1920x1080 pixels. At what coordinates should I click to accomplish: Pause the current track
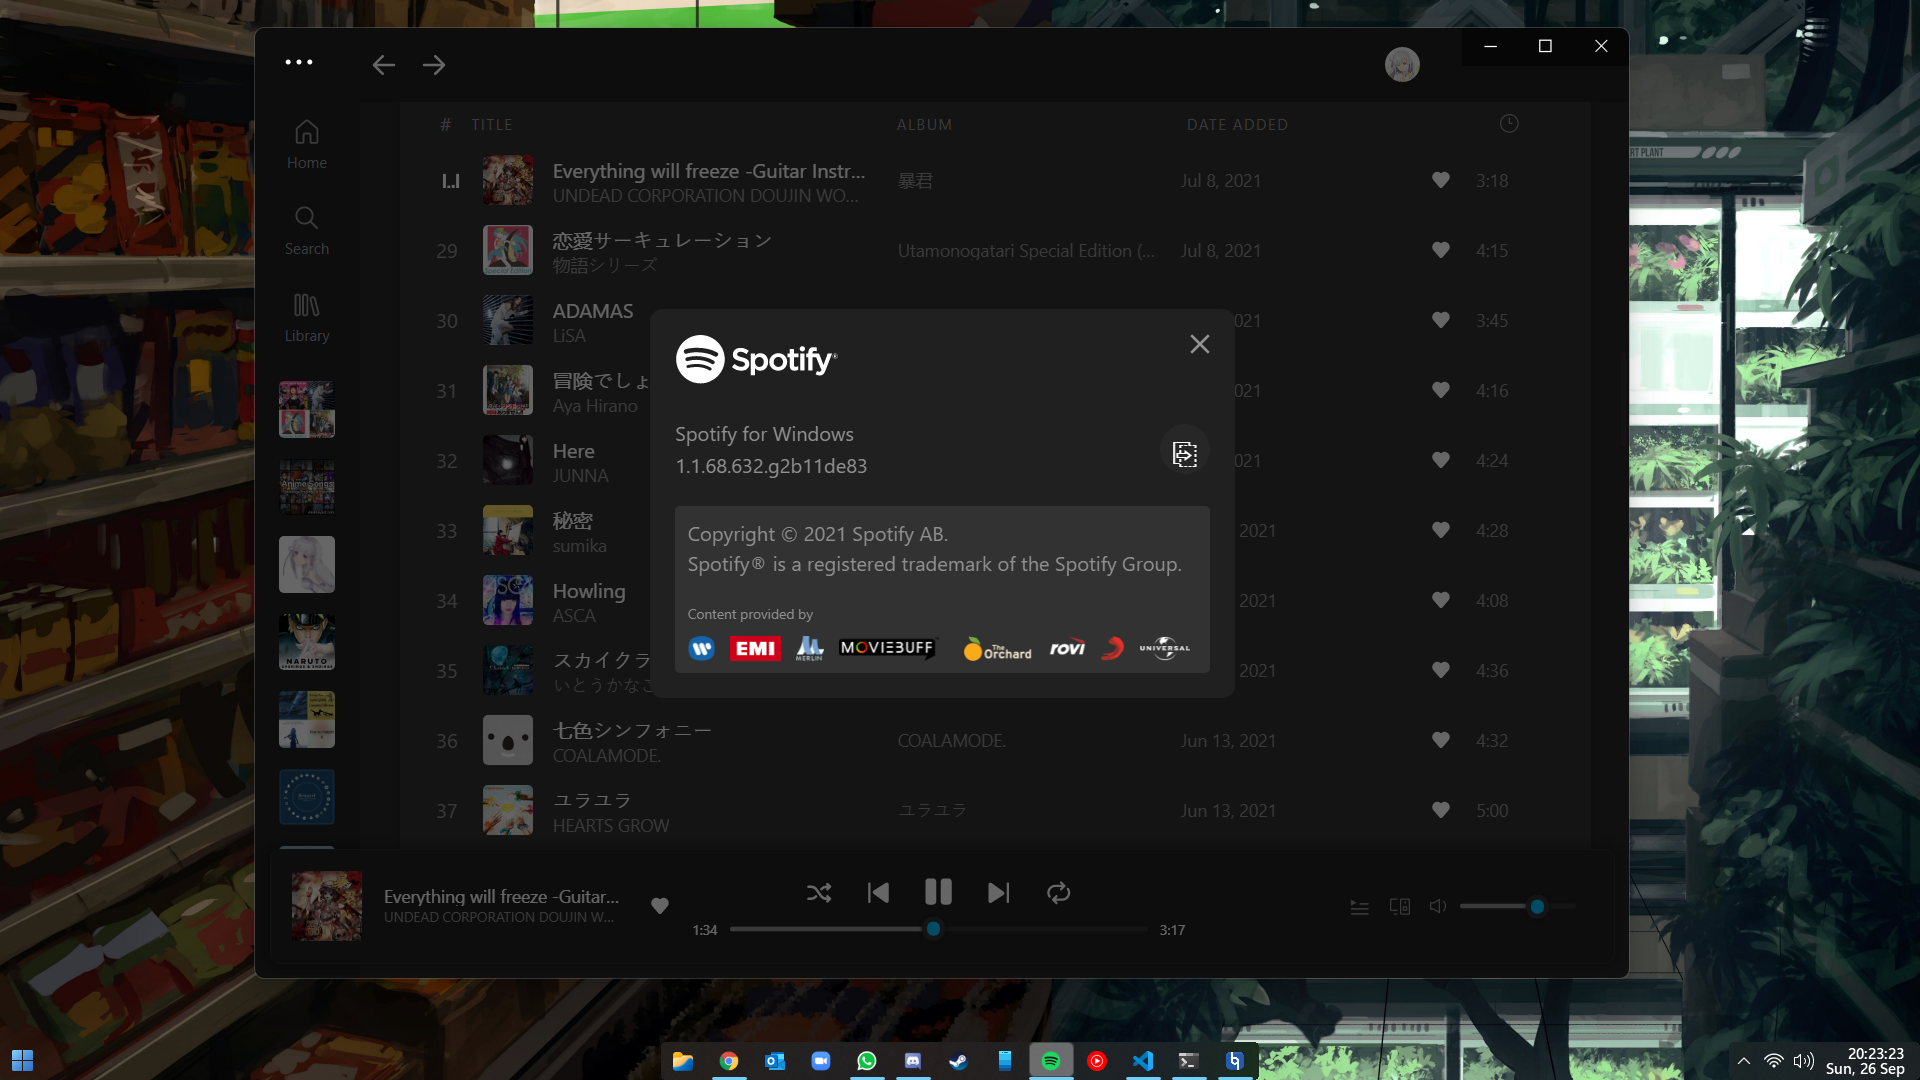[x=938, y=892]
